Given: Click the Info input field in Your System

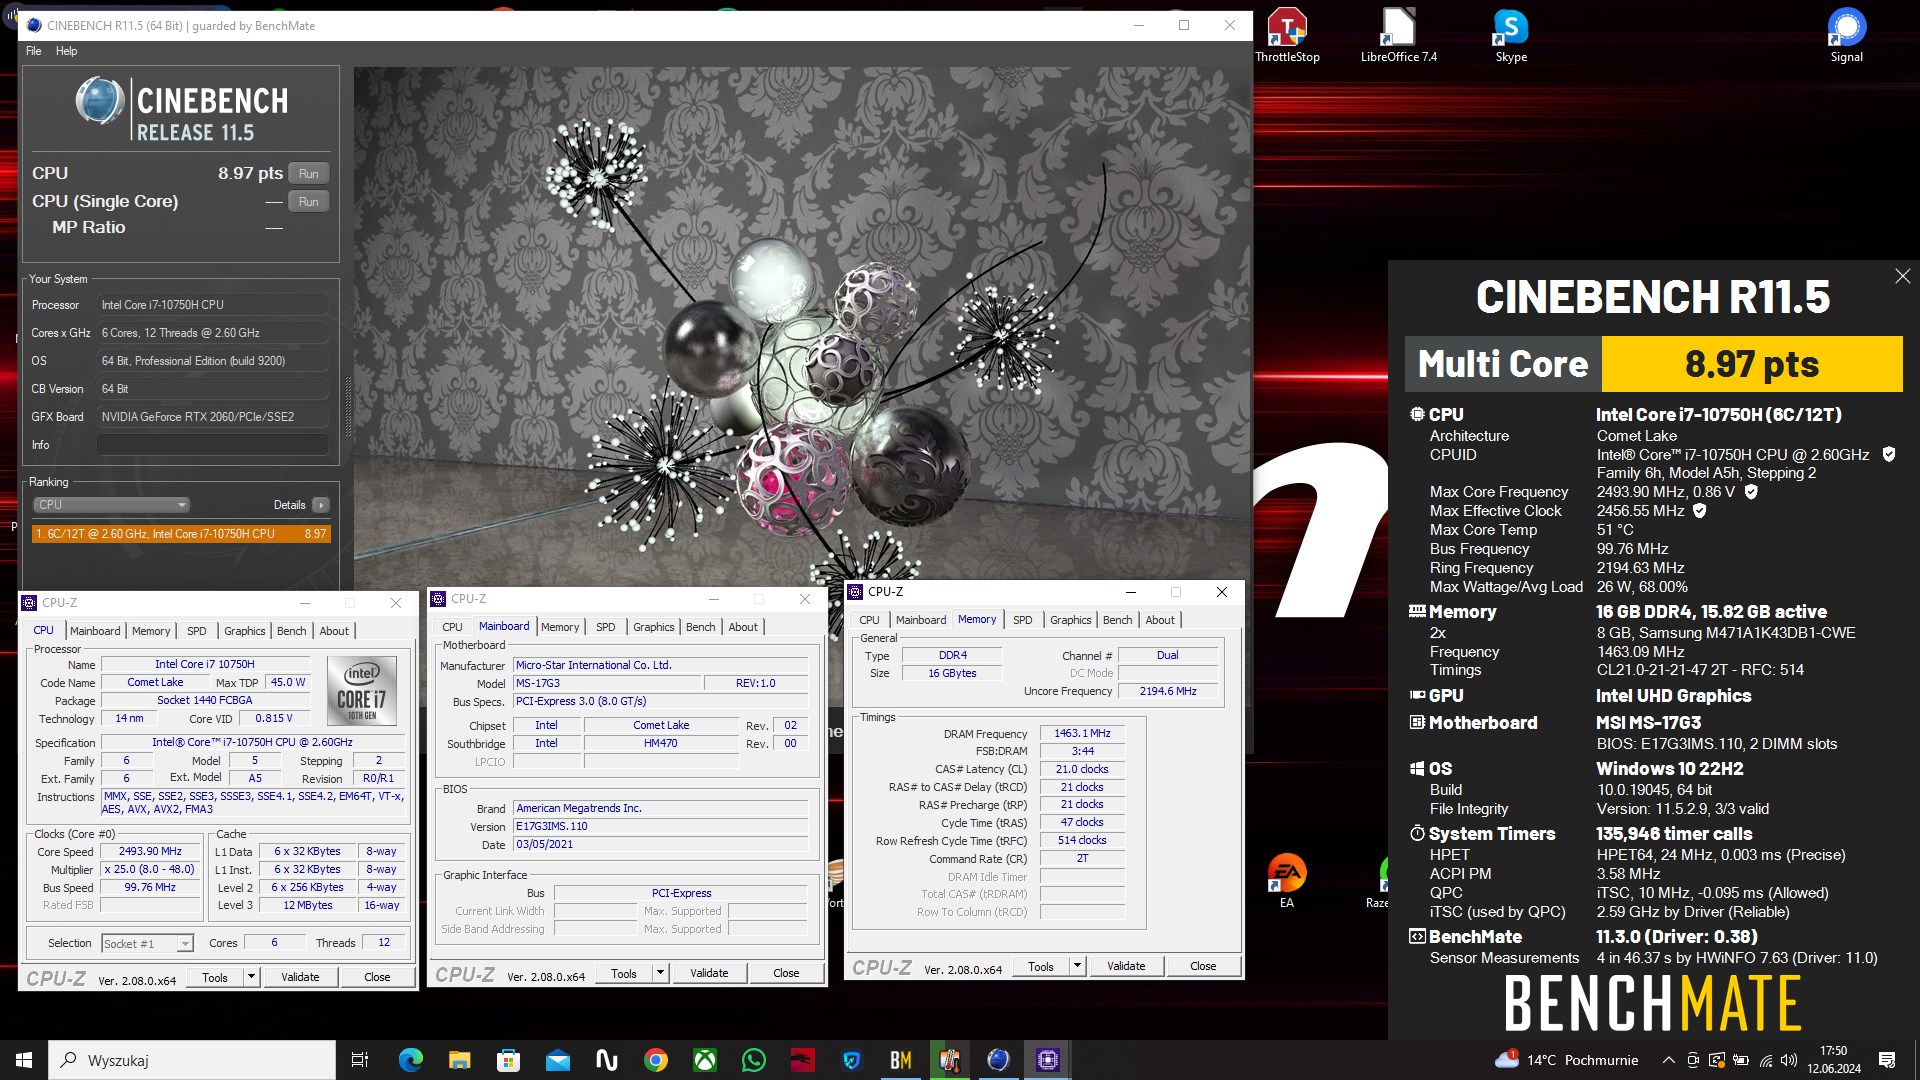Looking at the screenshot, I should [x=213, y=445].
